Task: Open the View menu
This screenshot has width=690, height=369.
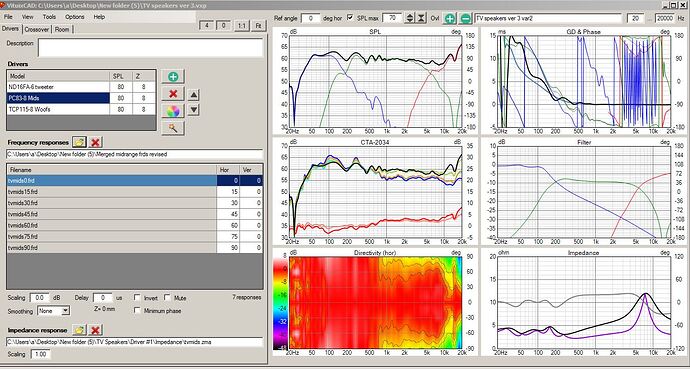Action: pyautogui.click(x=27, y=17)
